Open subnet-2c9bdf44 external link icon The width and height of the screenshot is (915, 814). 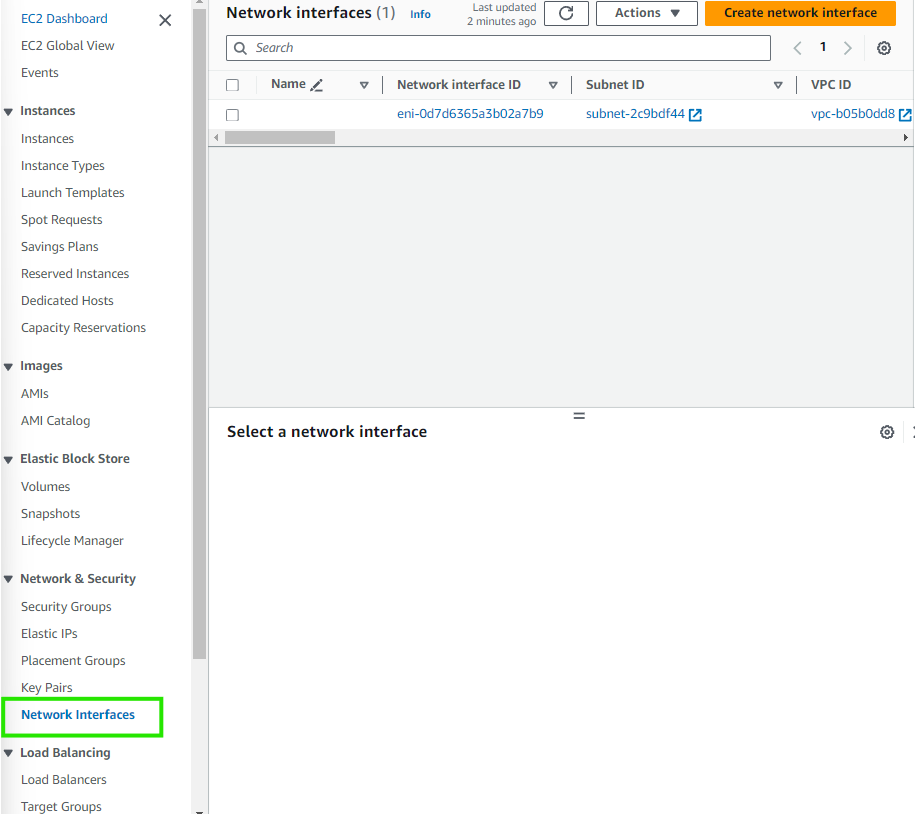pos(696,115)
